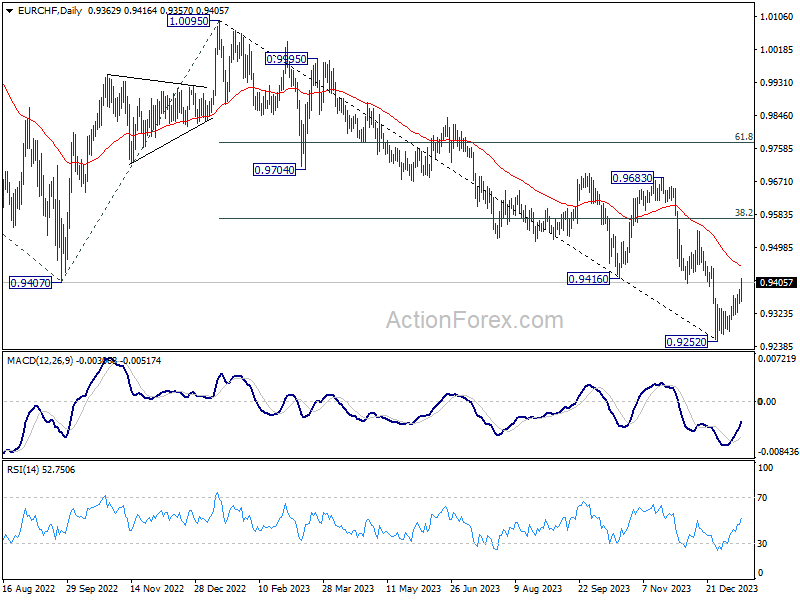
Task: Select the 0.96830 price label
Action: 632,178
